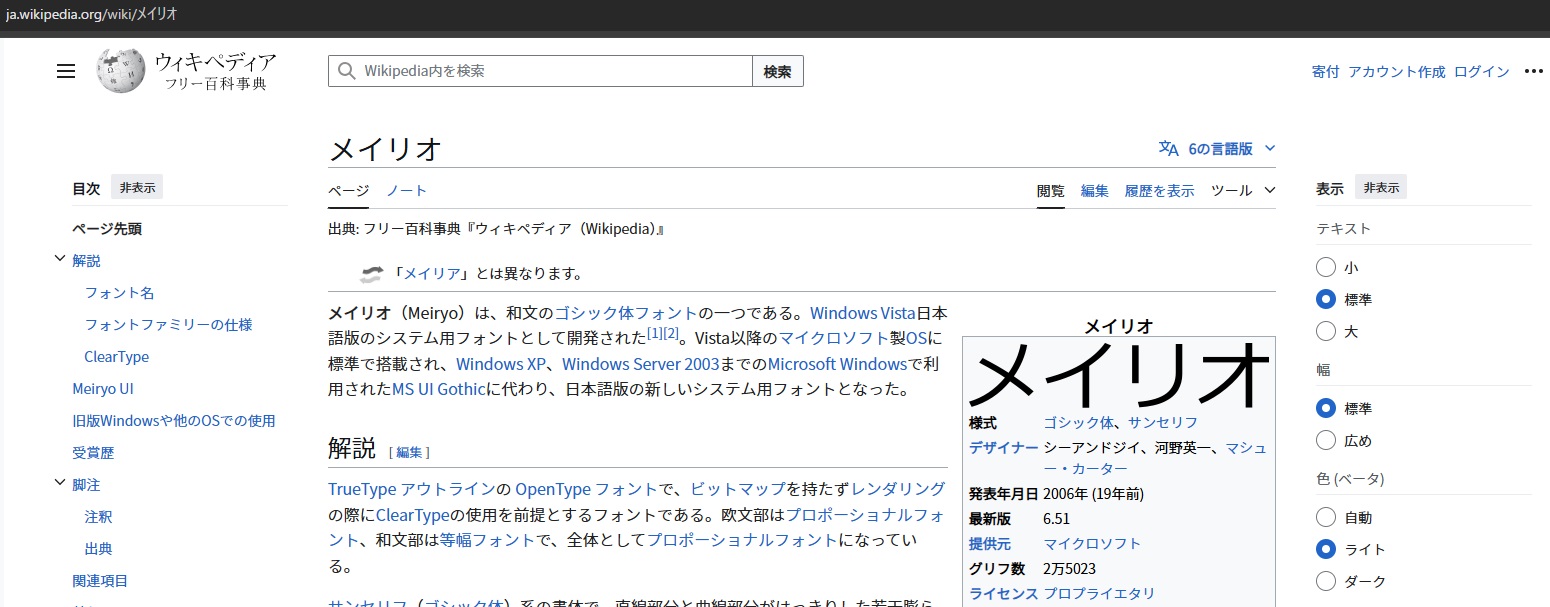Switch to the ノート tab

pyautogui.click(x=406, y=190)
